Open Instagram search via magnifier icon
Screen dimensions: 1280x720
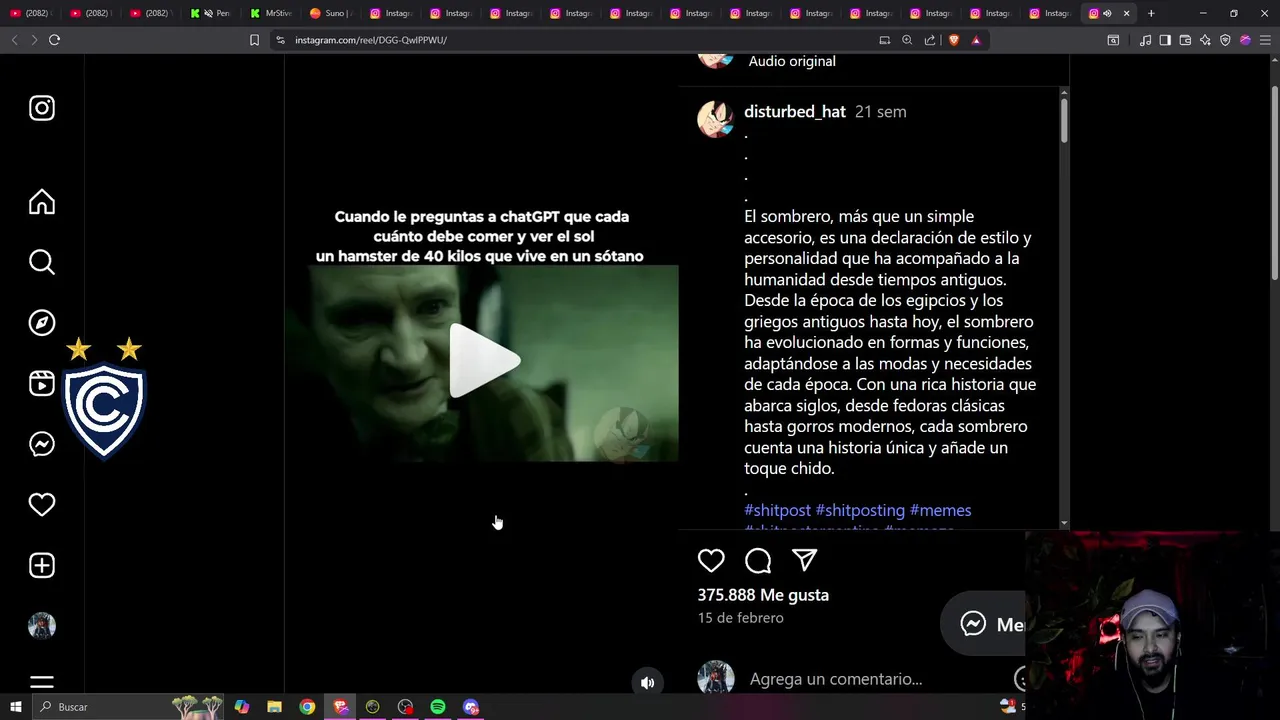point(42,262)
